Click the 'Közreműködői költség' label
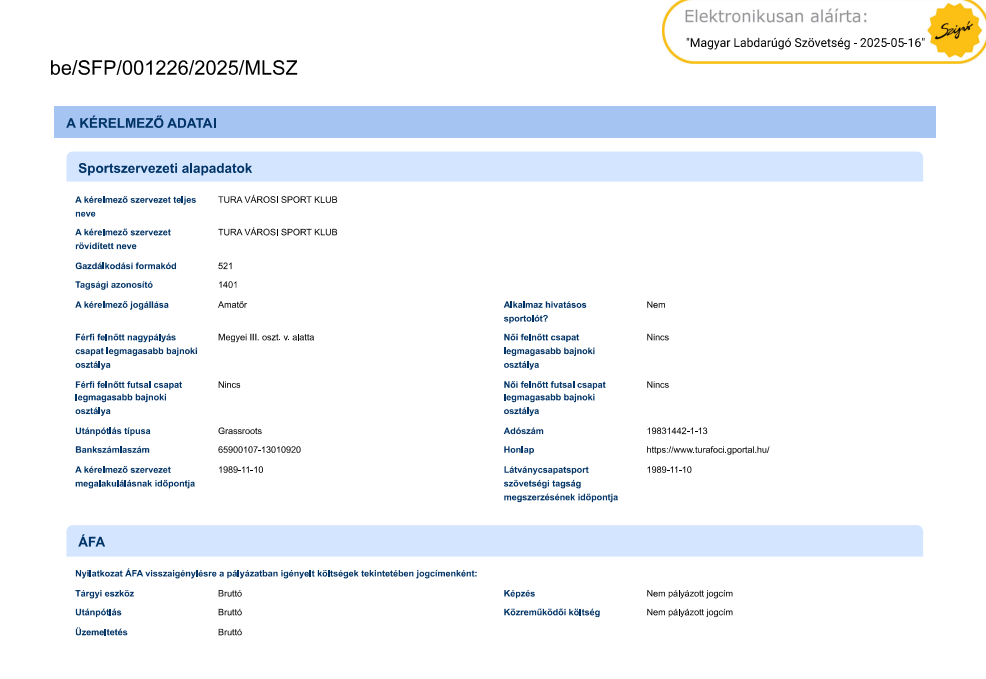986x679 pixels. [x=551, y=612]
